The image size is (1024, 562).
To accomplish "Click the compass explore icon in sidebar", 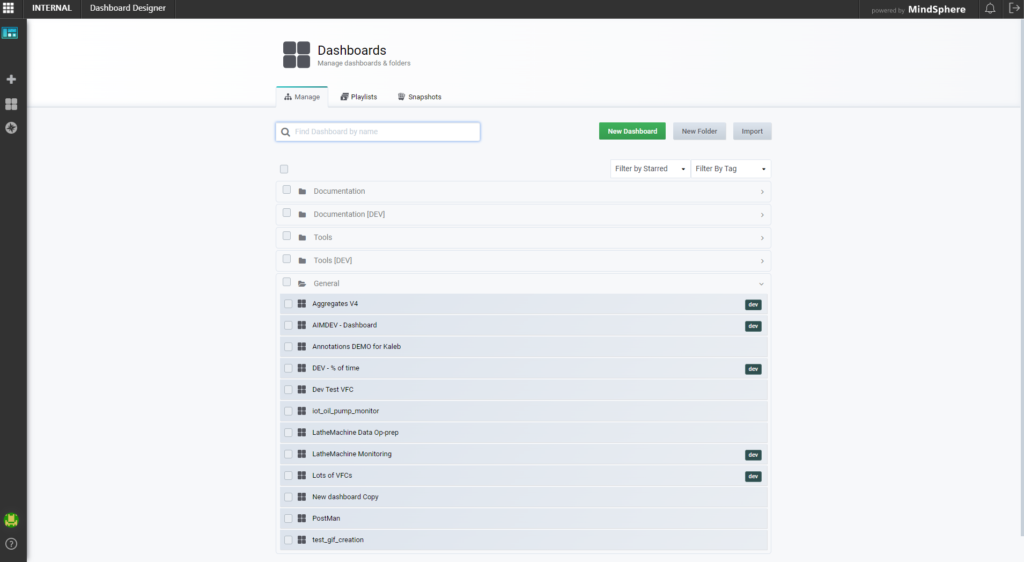I will click(x=11, y=128).
